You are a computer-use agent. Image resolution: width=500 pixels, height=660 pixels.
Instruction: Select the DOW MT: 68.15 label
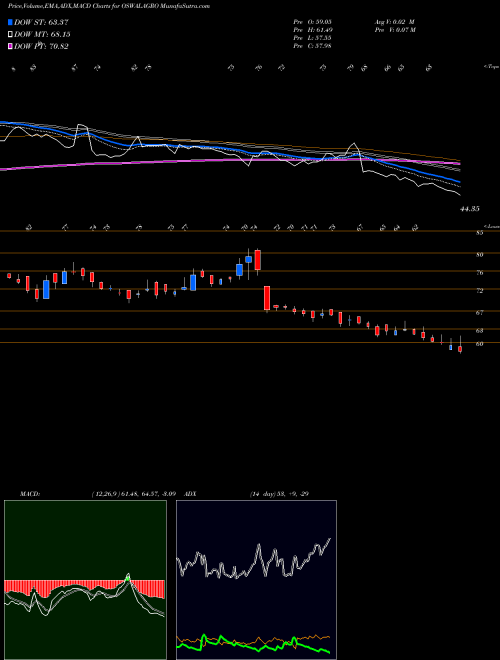[42, 35]
